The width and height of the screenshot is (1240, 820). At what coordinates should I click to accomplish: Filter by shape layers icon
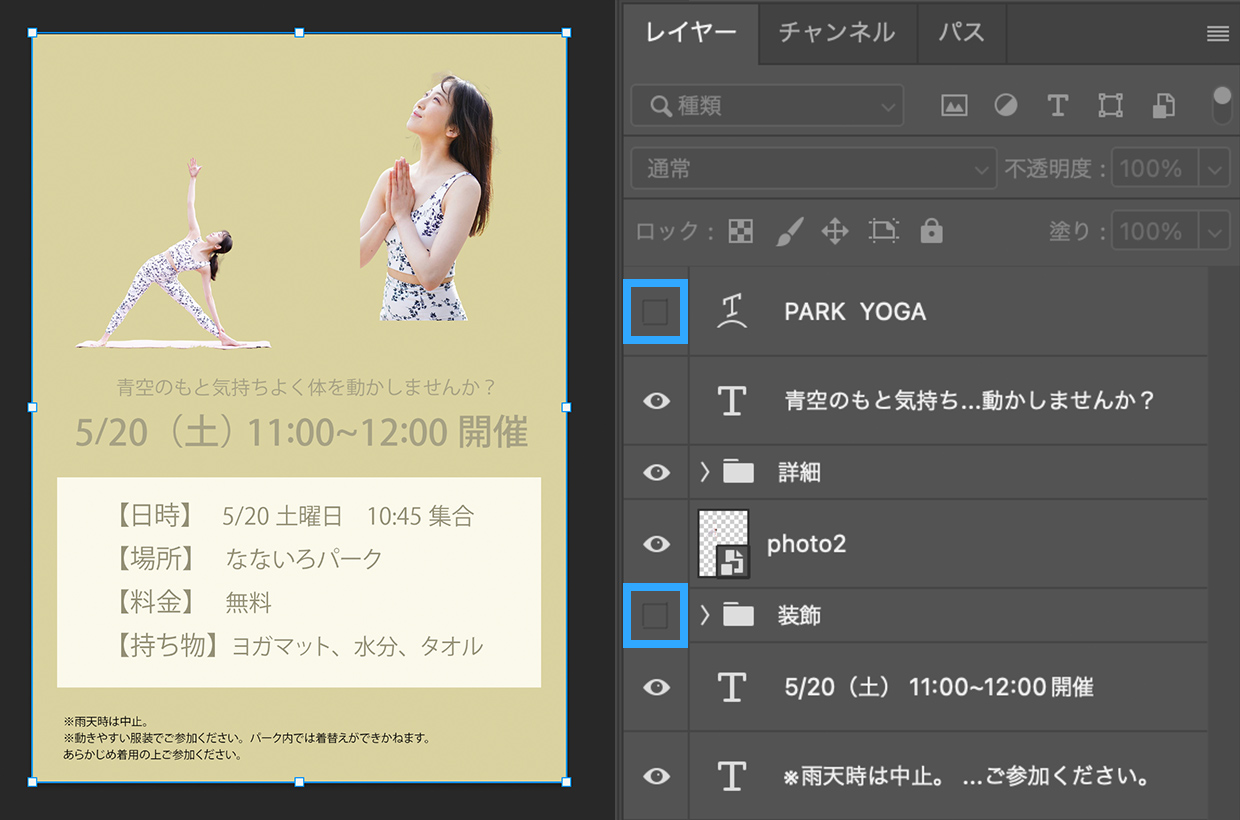pos(1110,105)
